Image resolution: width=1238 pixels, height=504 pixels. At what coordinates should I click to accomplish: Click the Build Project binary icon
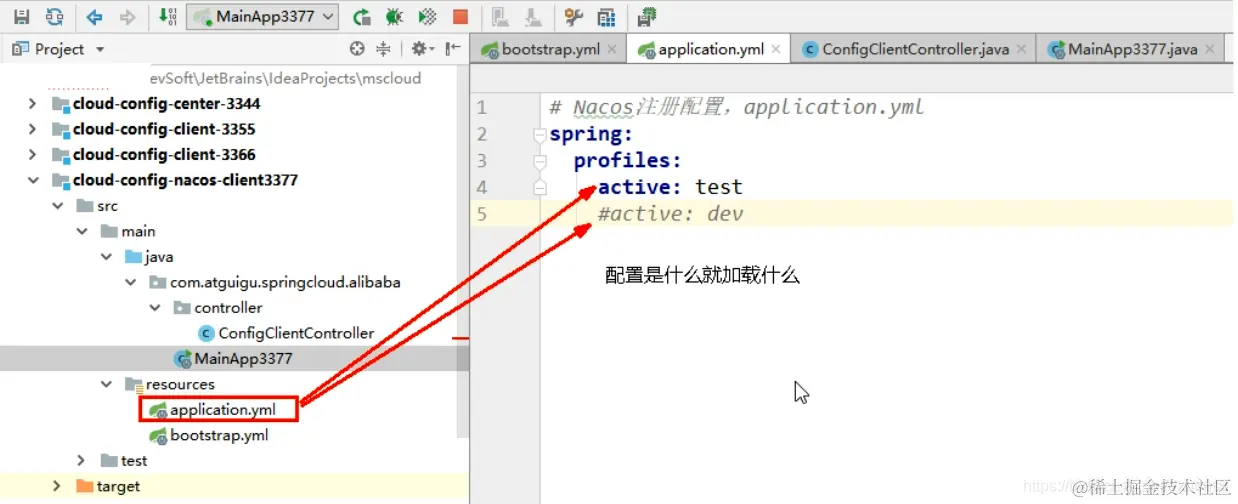pos(167,16)
